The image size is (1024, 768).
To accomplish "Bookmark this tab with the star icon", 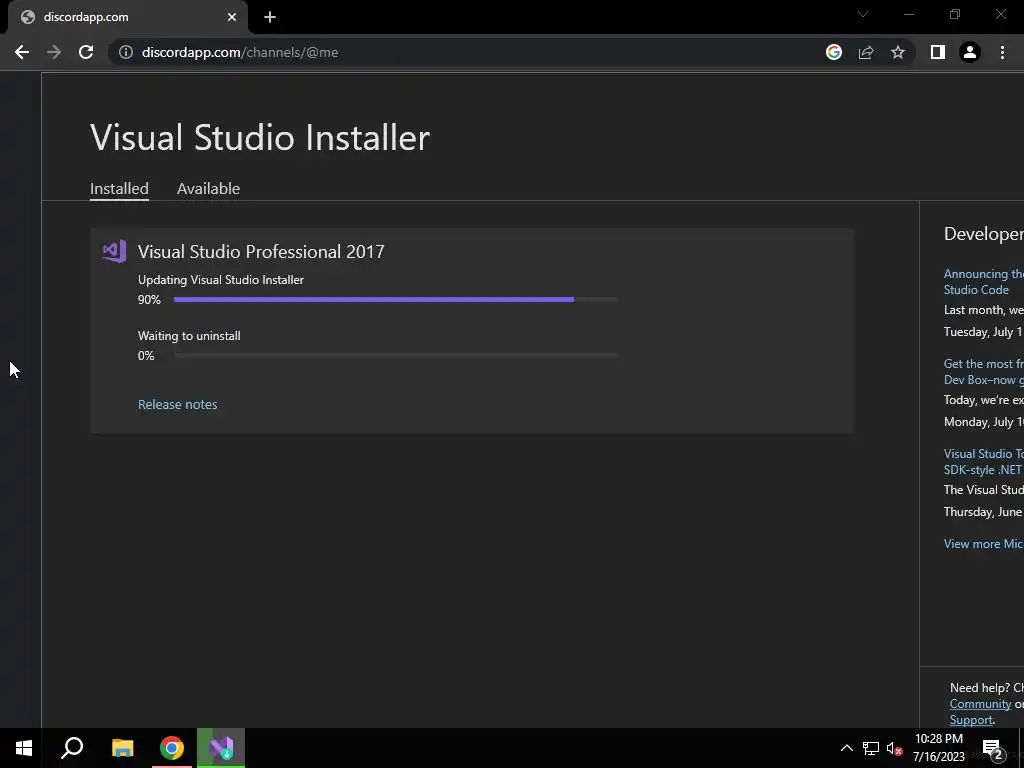I will [898, 52].
